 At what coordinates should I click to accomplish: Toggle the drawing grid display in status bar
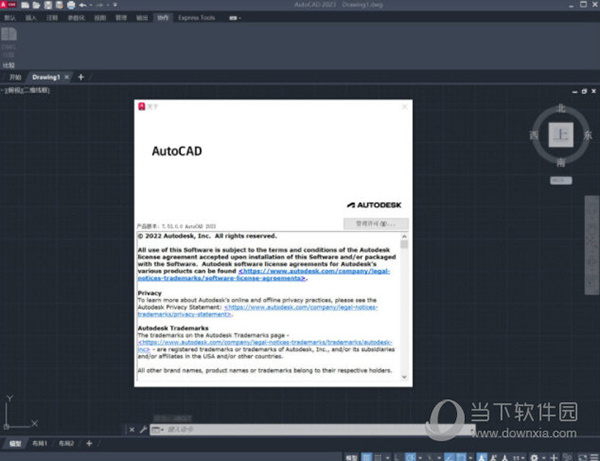367,457
